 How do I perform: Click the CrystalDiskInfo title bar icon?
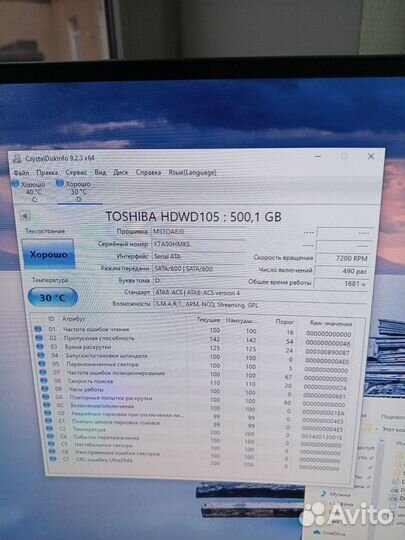17,158
